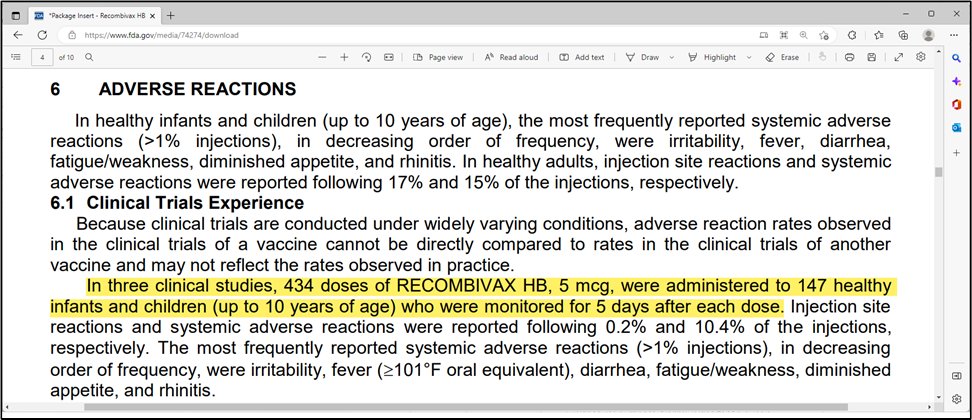The image size is (972, 420).
Task: Enter PDF full screen mode
Action: pyautogui.click(x=897, y=58)
